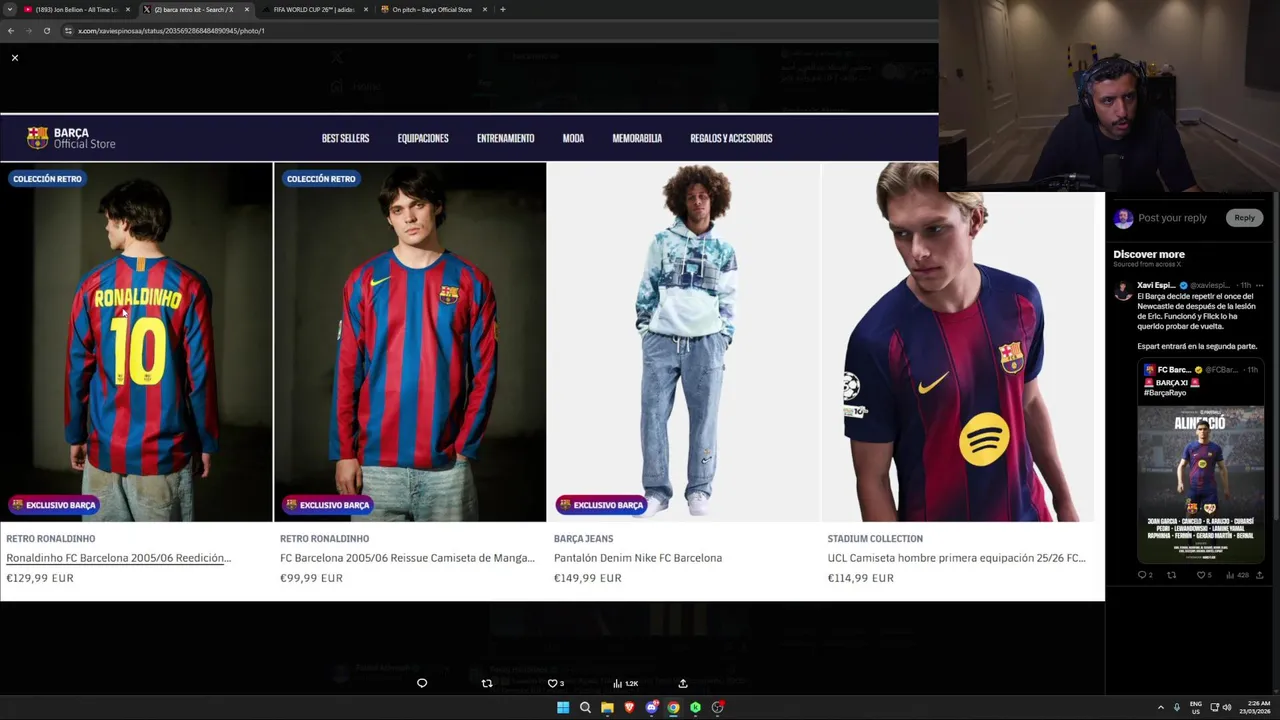This screenshot has height=720, width=1280.
Task: Open MEMORABILIA in the store menu
Action: tap(637, 138)
